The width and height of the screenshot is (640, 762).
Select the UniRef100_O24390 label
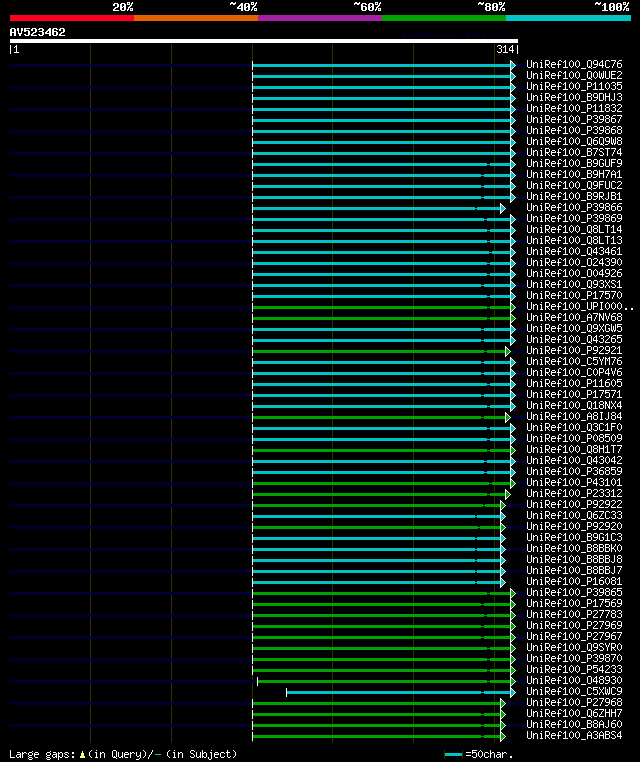click(574, 262)
